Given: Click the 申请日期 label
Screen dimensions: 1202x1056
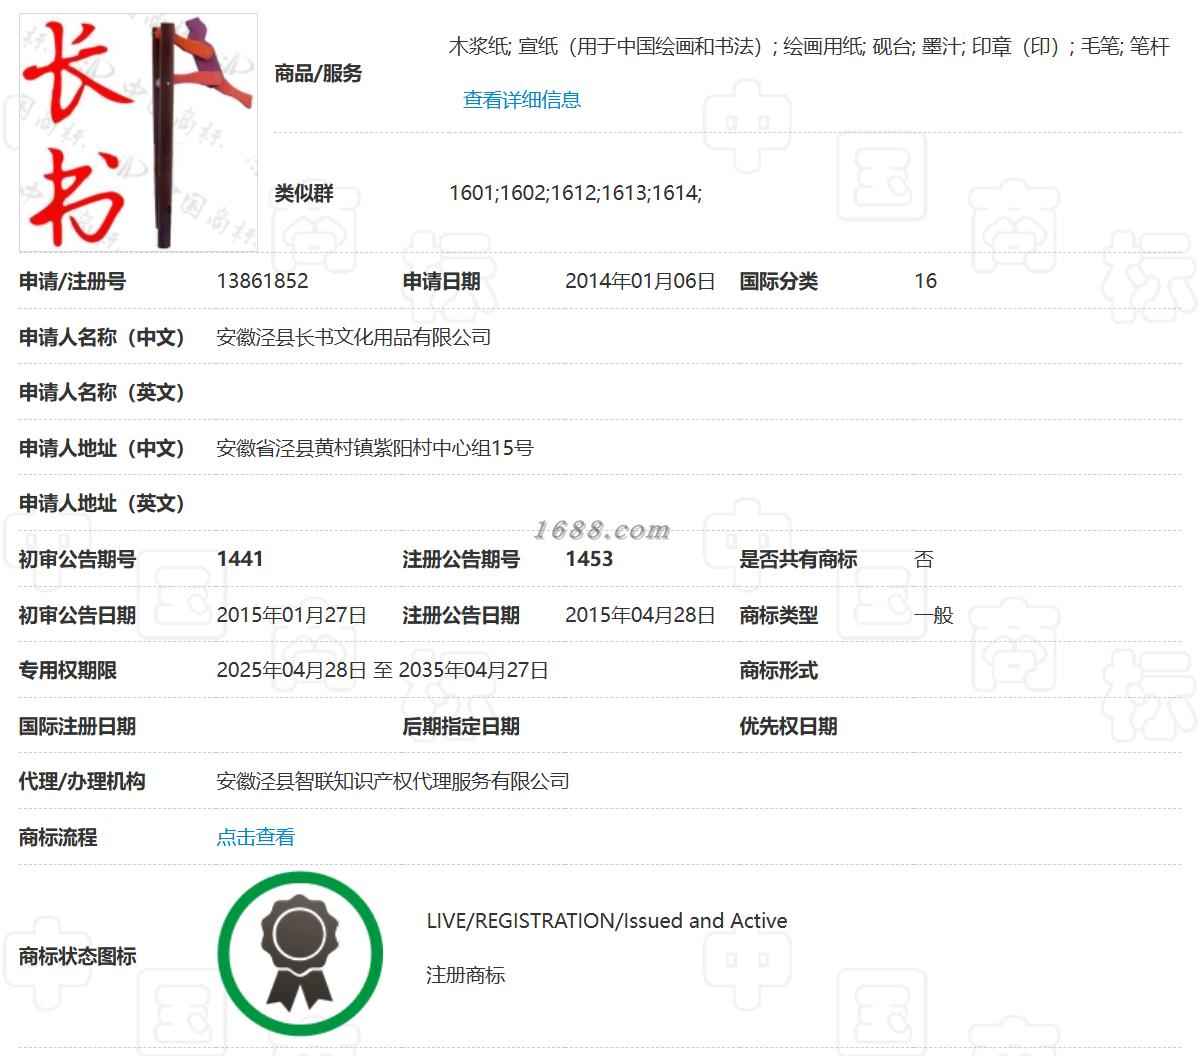Looking at the screenshot, I should tap(442, 281).
